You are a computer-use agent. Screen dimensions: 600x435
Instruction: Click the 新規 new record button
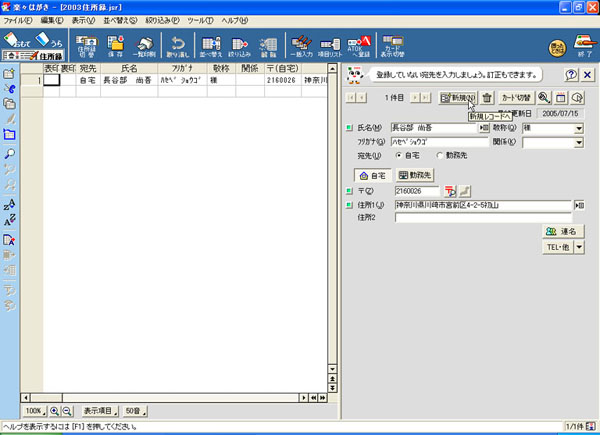point(458,97)
